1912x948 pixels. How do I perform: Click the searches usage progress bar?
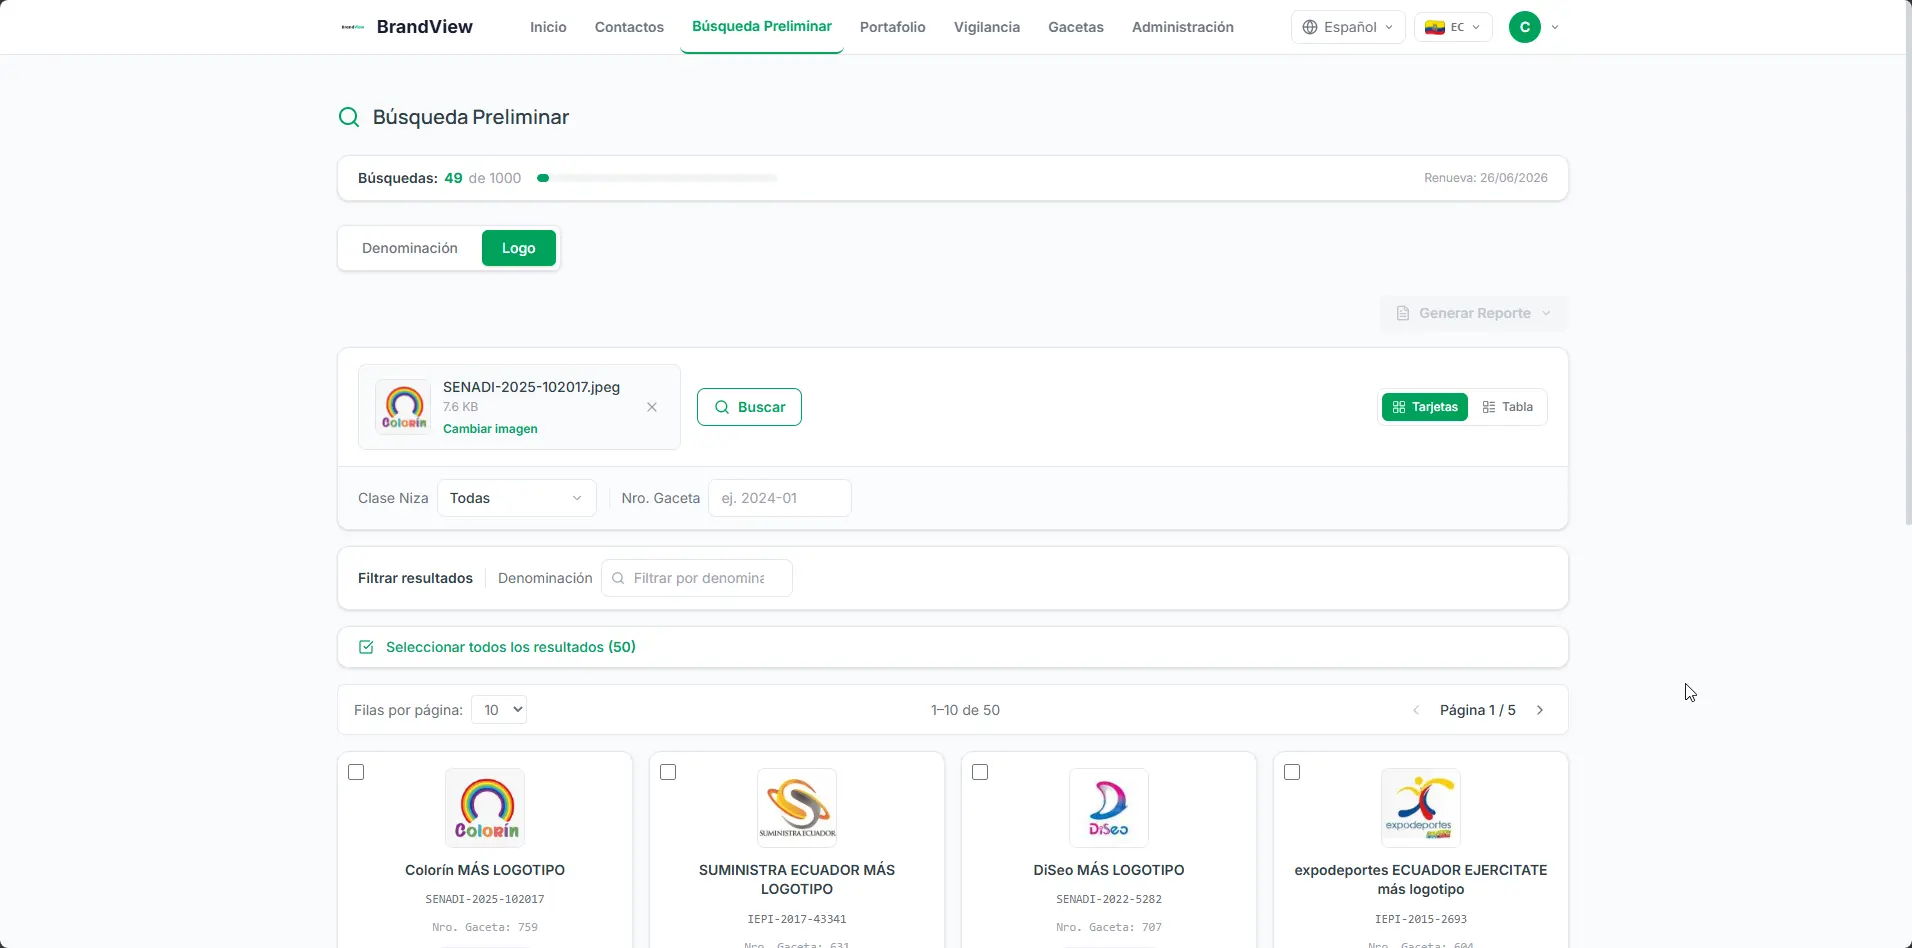point(657,178)
